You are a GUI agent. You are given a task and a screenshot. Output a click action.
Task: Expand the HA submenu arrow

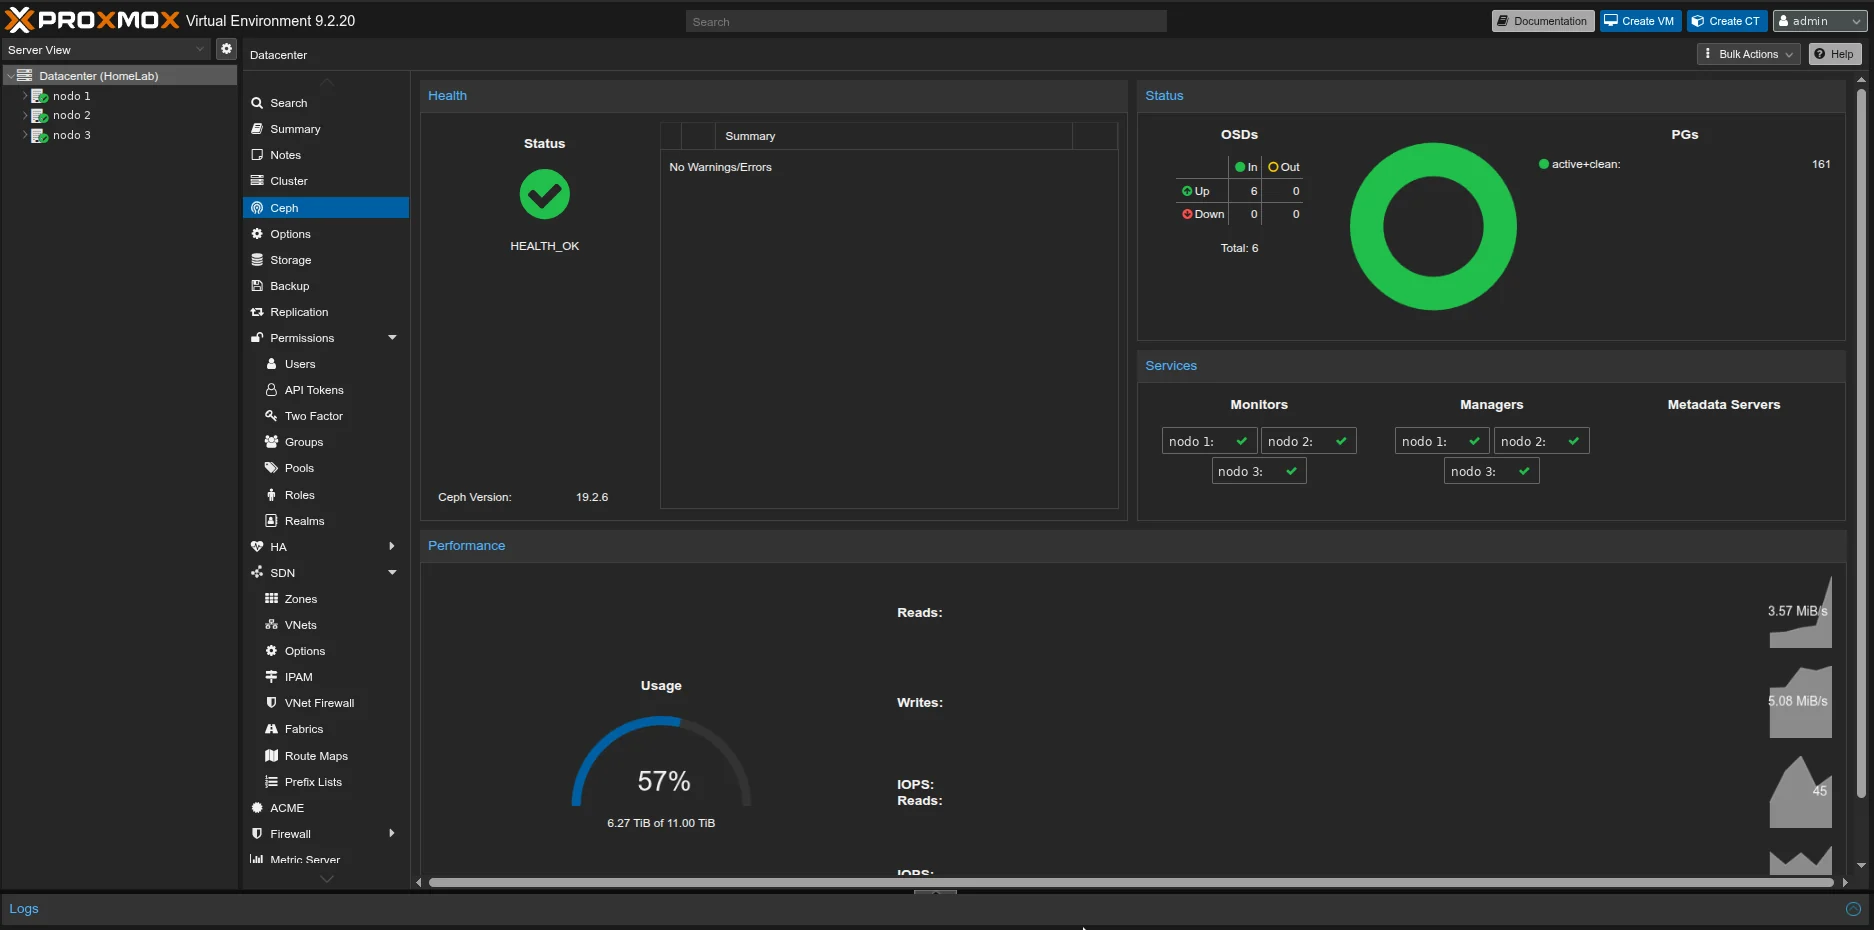(x=392, y=547)
